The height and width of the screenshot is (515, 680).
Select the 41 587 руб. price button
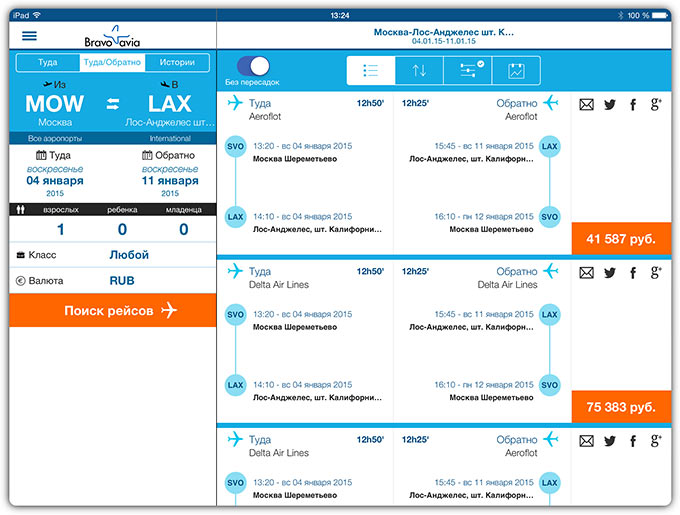click(x=621, y=238)
